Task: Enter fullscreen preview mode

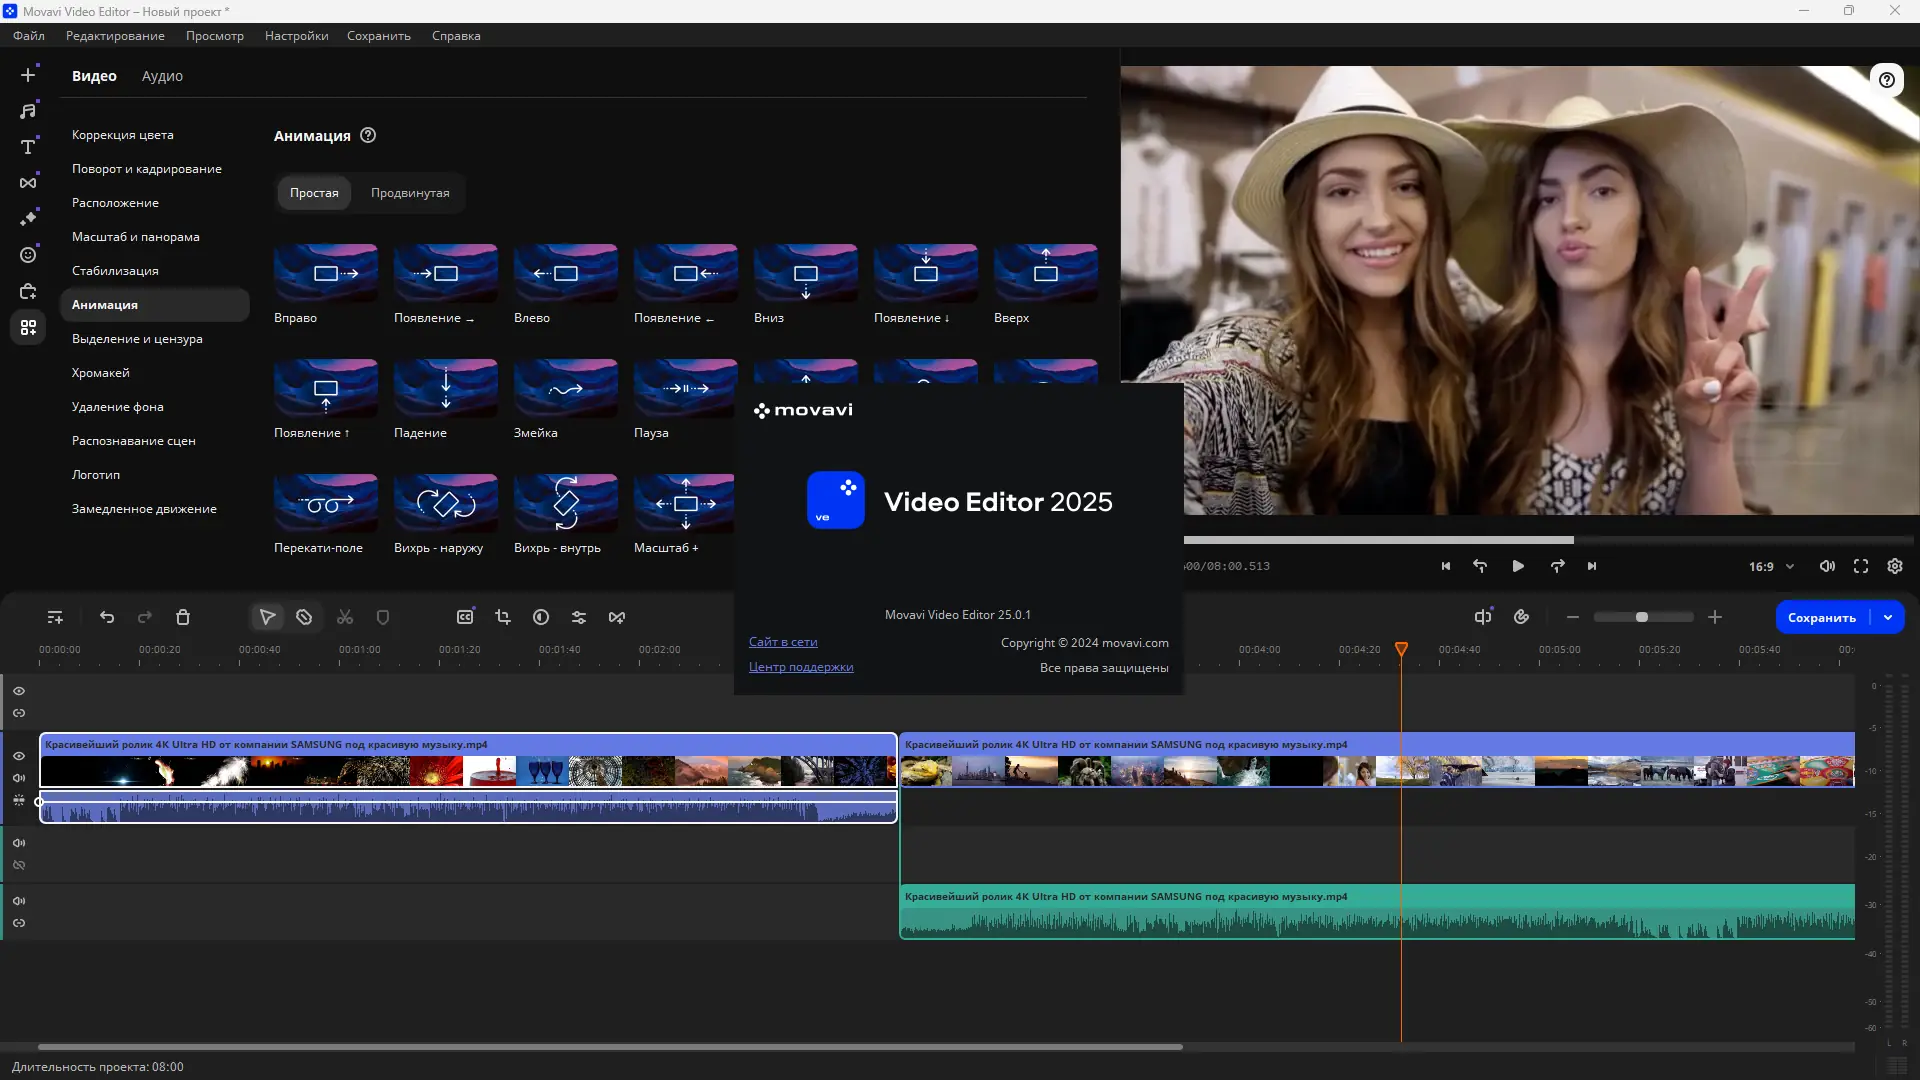Action: click(1861, 566)
